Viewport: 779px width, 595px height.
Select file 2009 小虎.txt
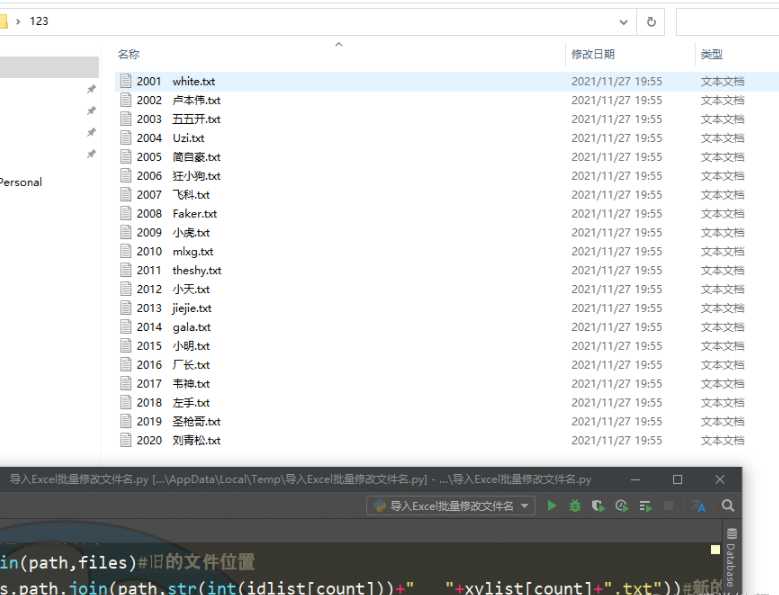(173, 232)
